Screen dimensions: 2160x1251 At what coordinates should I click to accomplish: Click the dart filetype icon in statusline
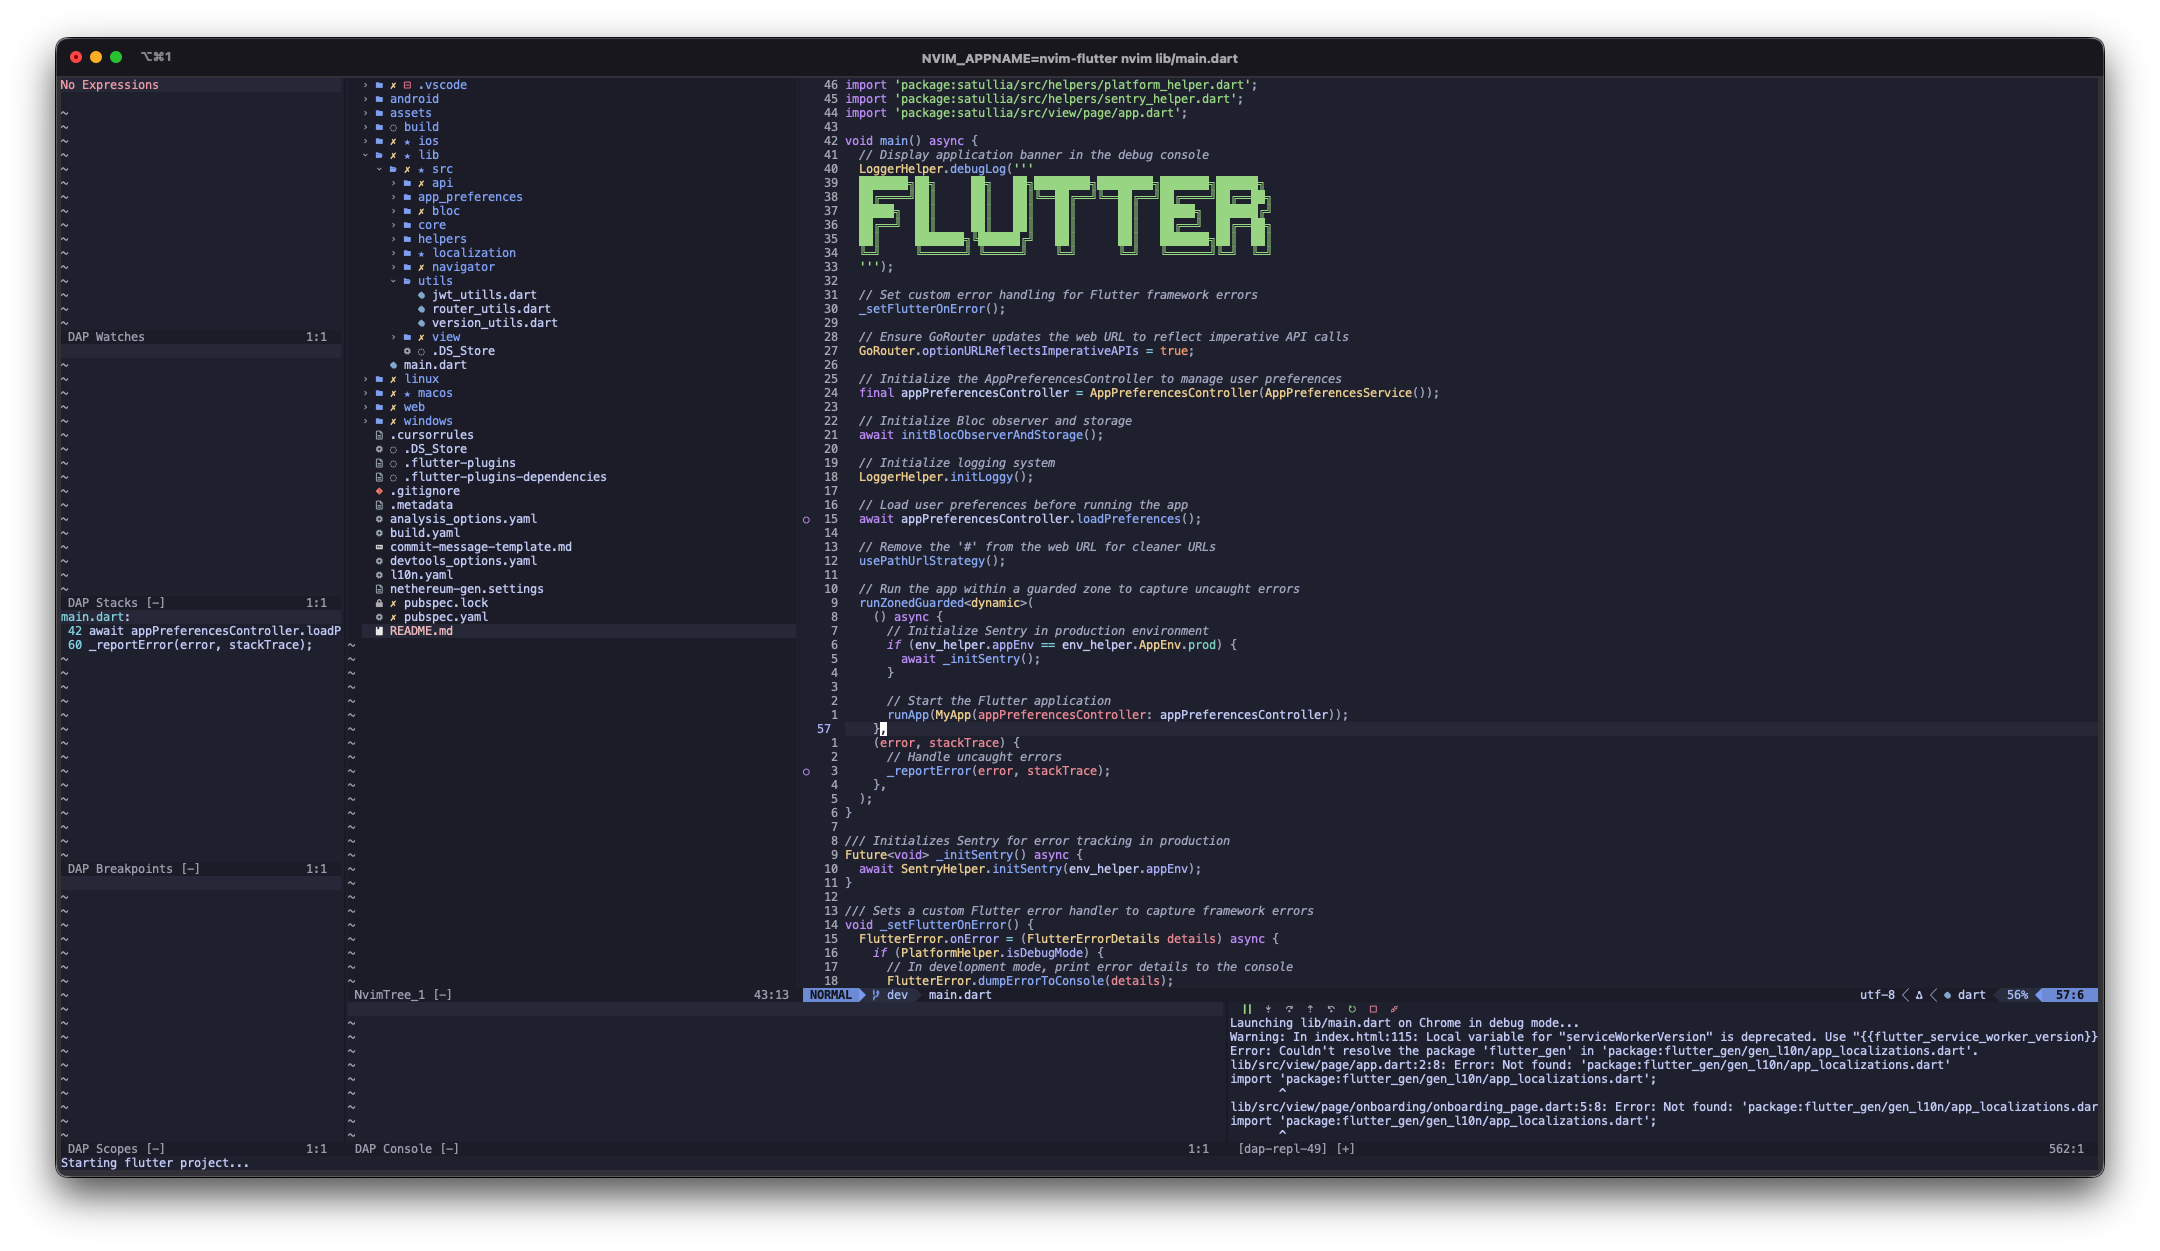(x=1947, y=995)
